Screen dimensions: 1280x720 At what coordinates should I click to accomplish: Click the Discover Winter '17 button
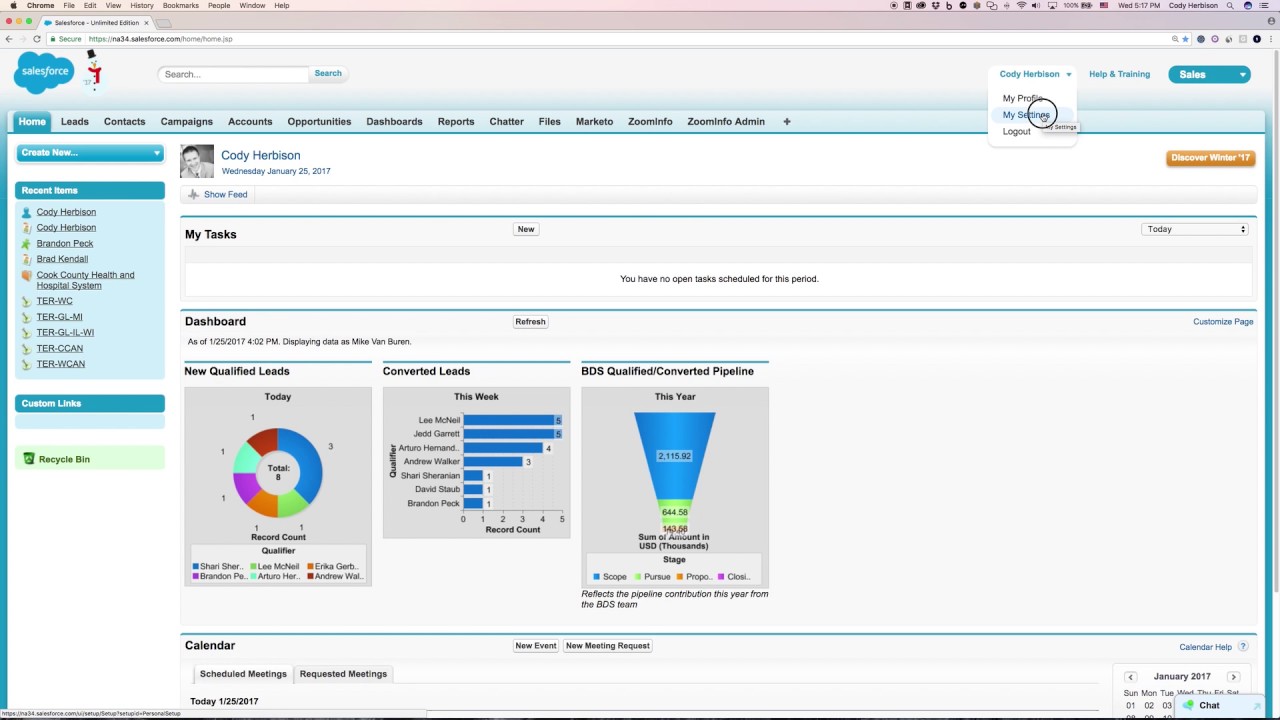pos(1210,158)
